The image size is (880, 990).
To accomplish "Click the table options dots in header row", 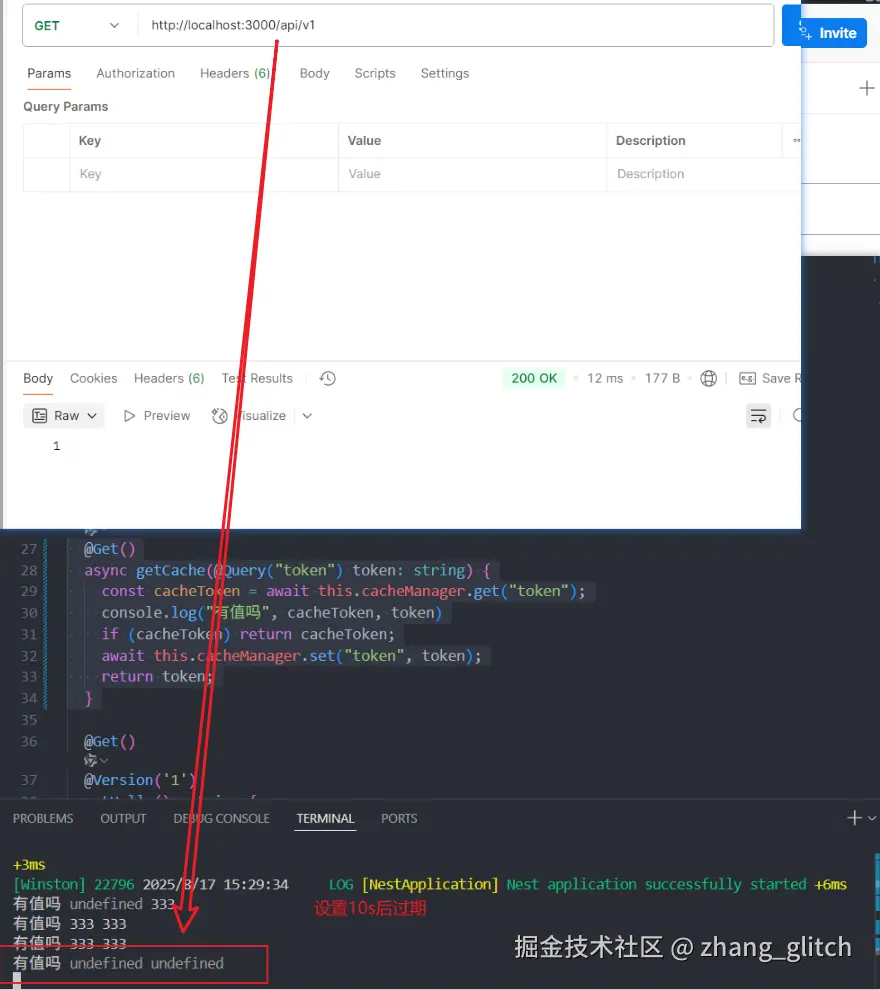I will [x=796, y=140].
